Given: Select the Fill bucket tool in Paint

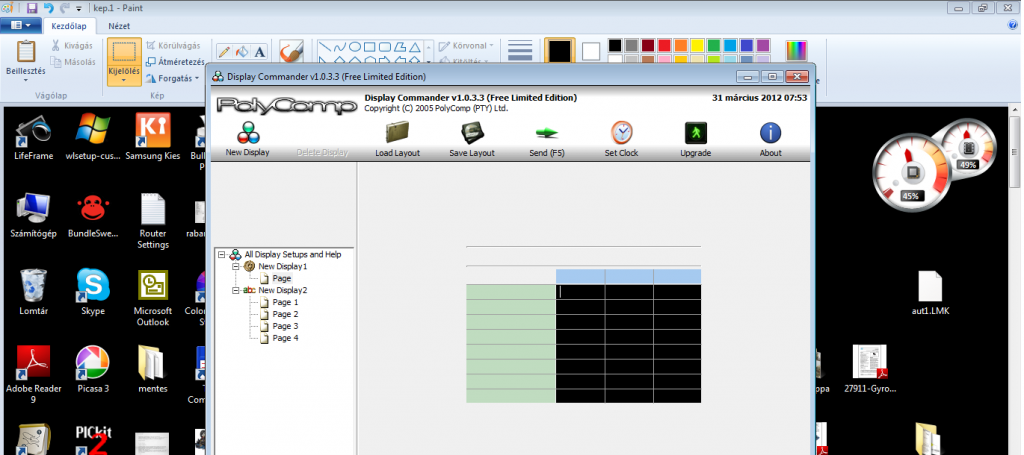Looking at the screenshot, I should (x=242, y=52).
